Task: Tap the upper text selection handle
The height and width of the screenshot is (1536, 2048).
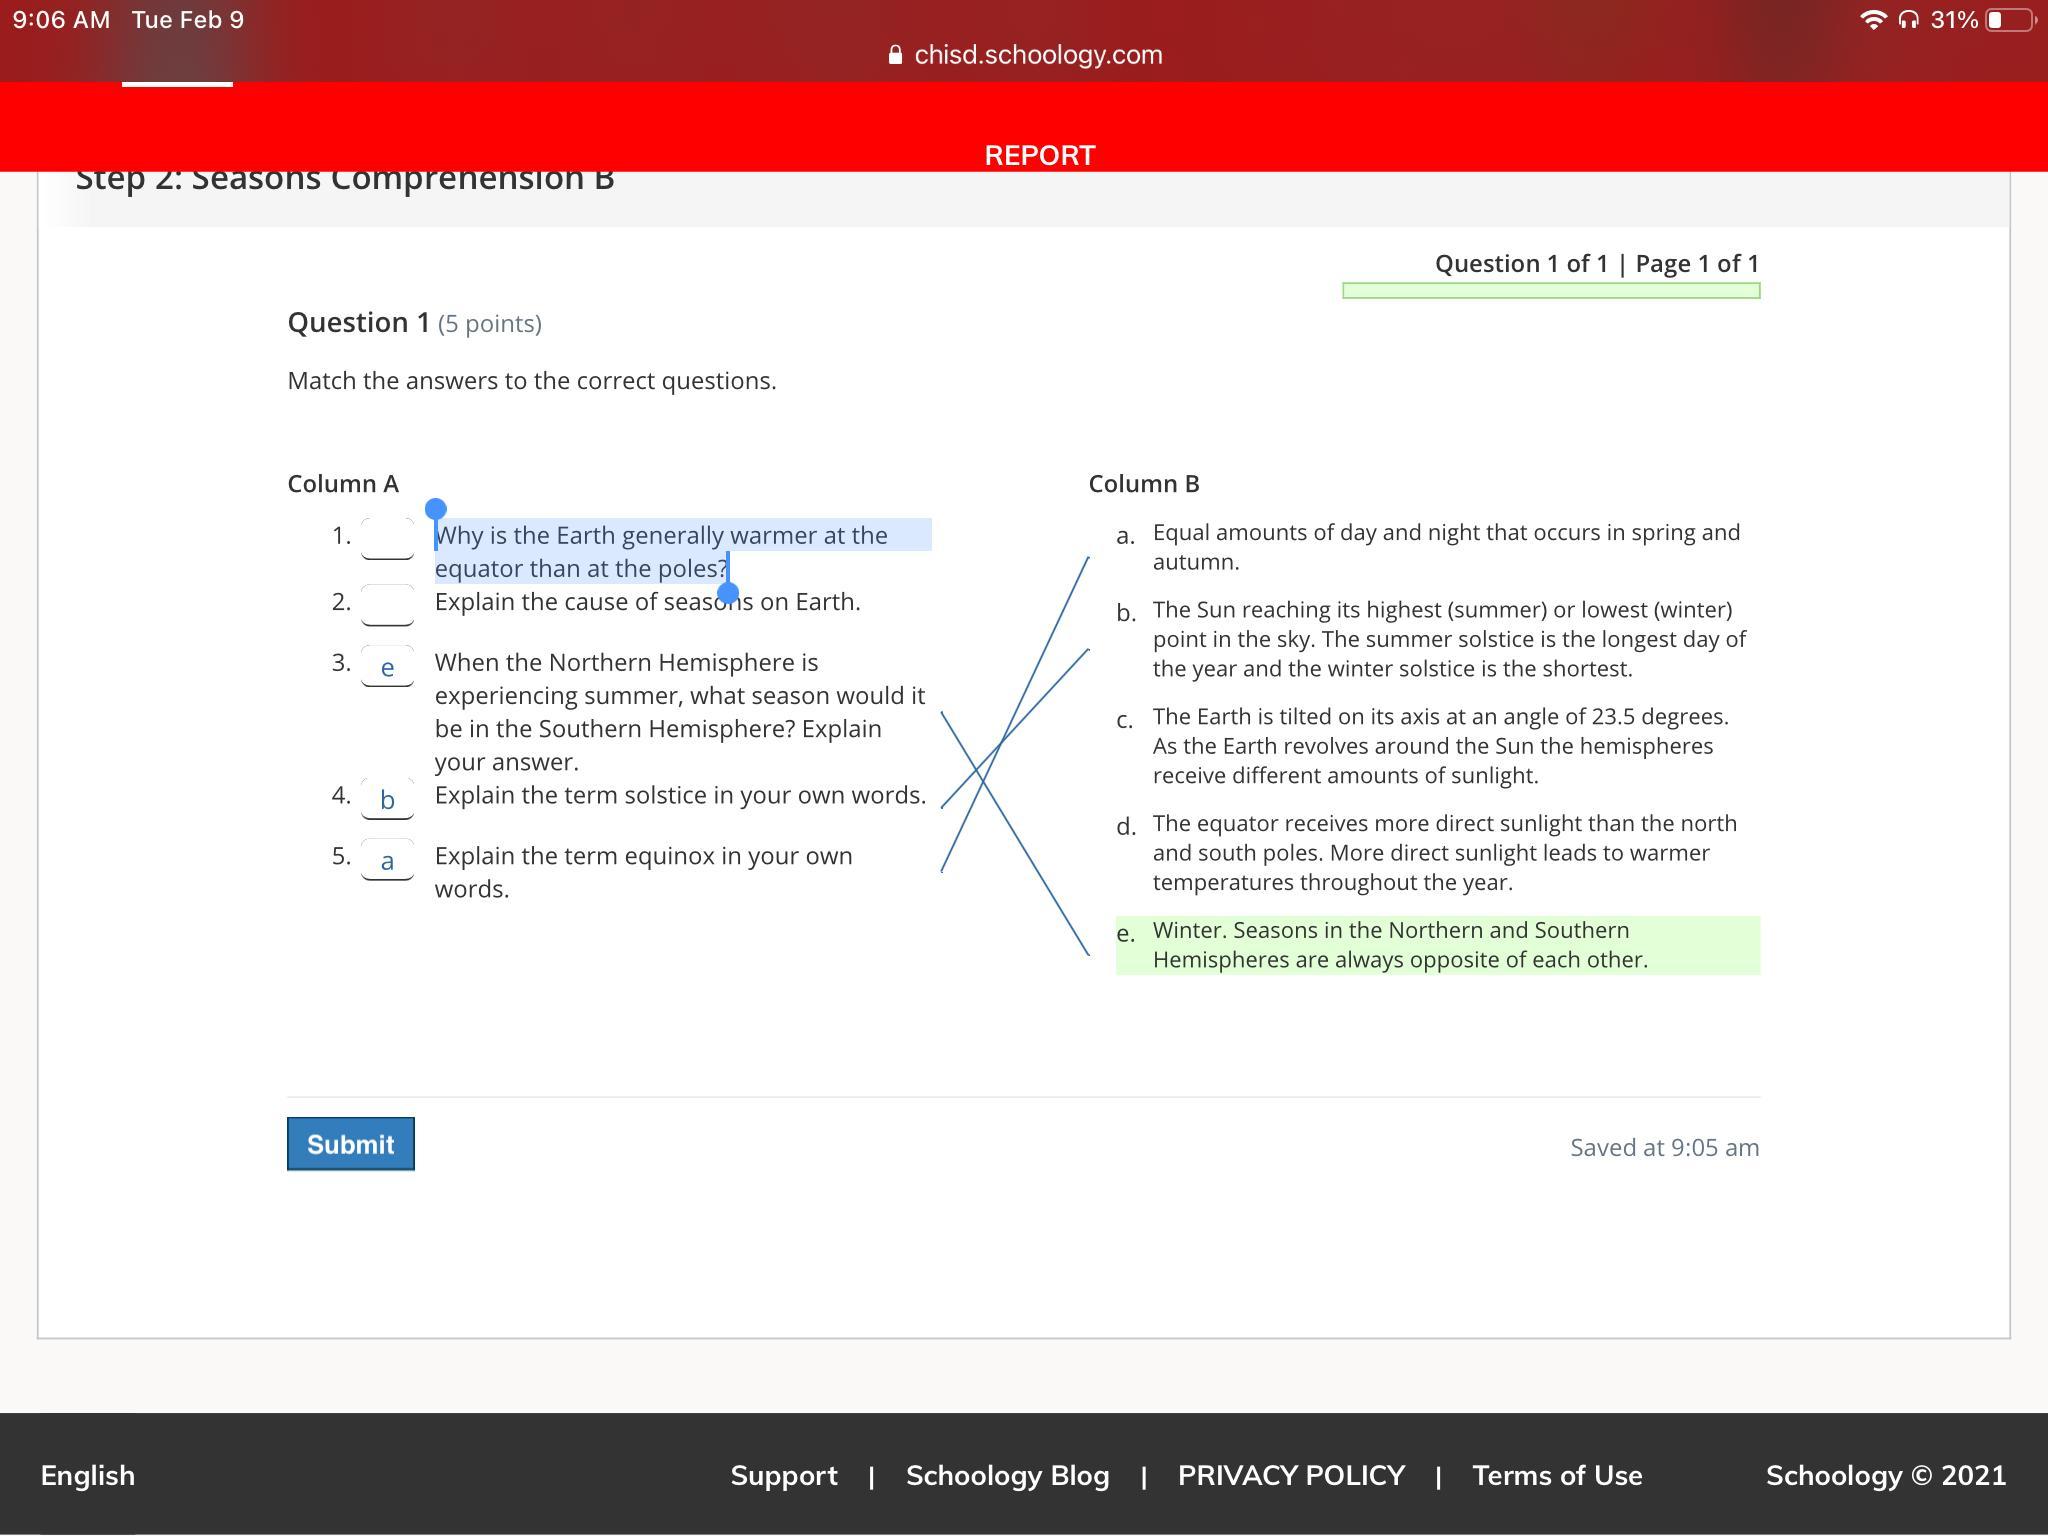Action: [x=435, y=509]
